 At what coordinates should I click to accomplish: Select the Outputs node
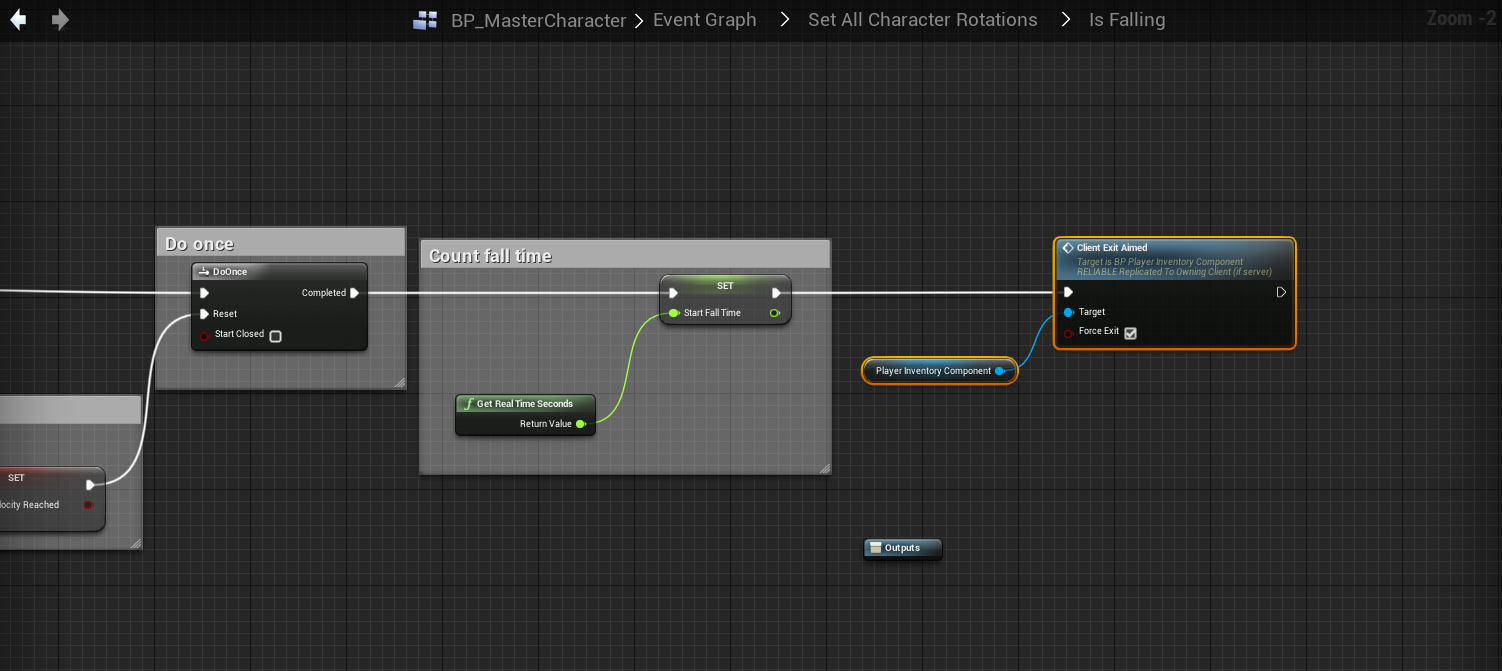(x=902, y=548)
